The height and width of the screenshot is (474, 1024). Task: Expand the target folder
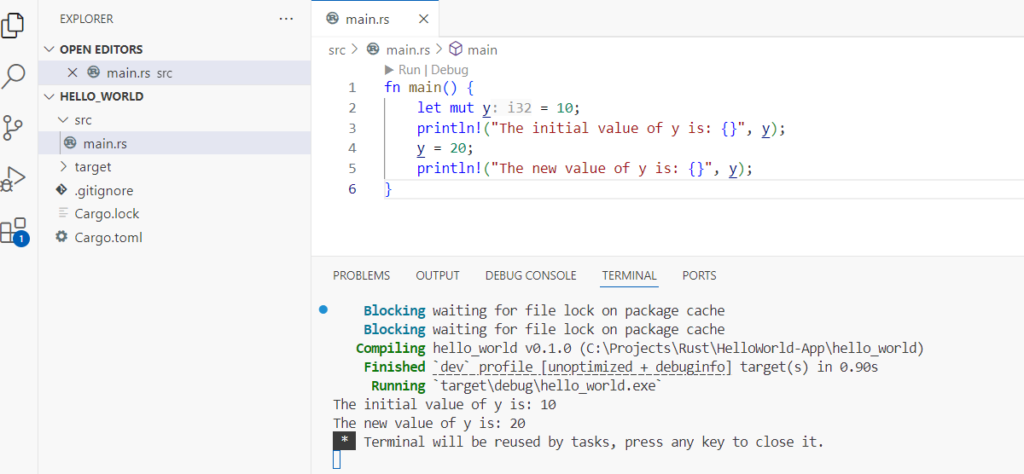click(63, 167)
